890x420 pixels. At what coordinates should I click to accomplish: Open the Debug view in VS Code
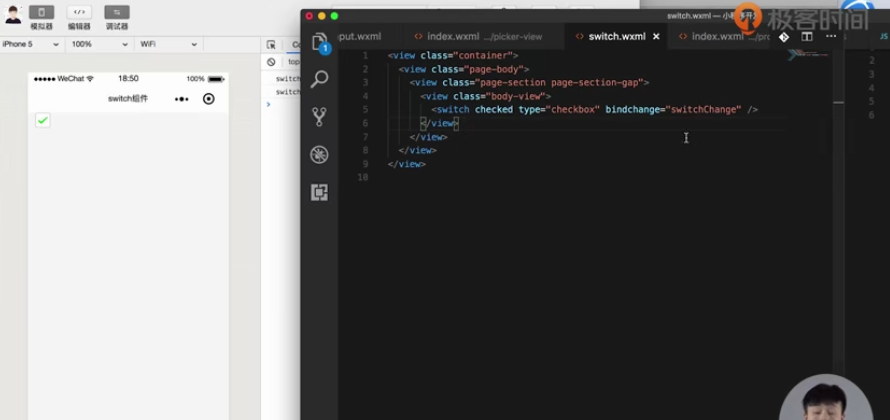coord(320,154)
